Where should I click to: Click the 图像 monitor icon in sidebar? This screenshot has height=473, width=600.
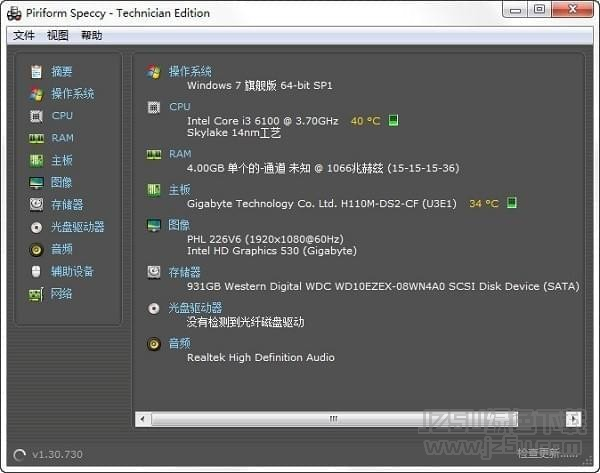(x=36, y=183)
